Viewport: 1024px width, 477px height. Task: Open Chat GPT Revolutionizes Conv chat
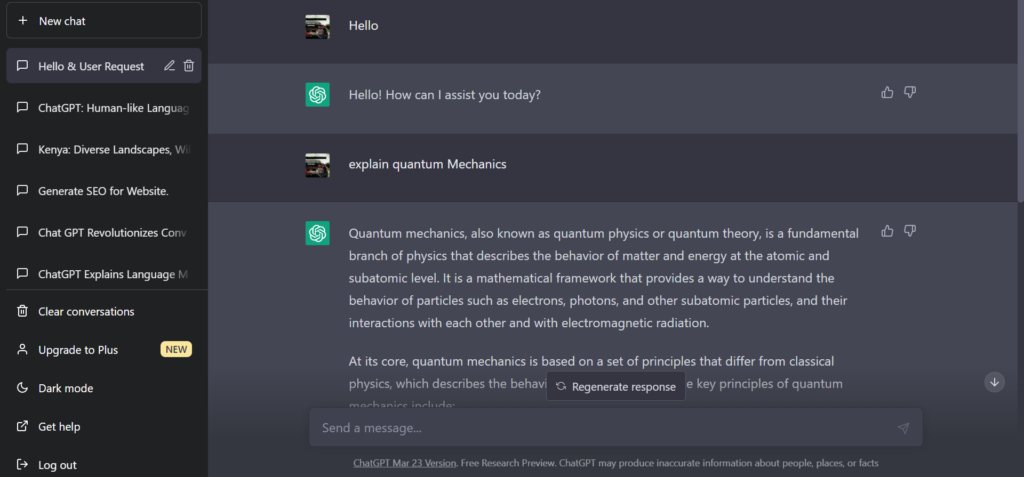[104, 233]
